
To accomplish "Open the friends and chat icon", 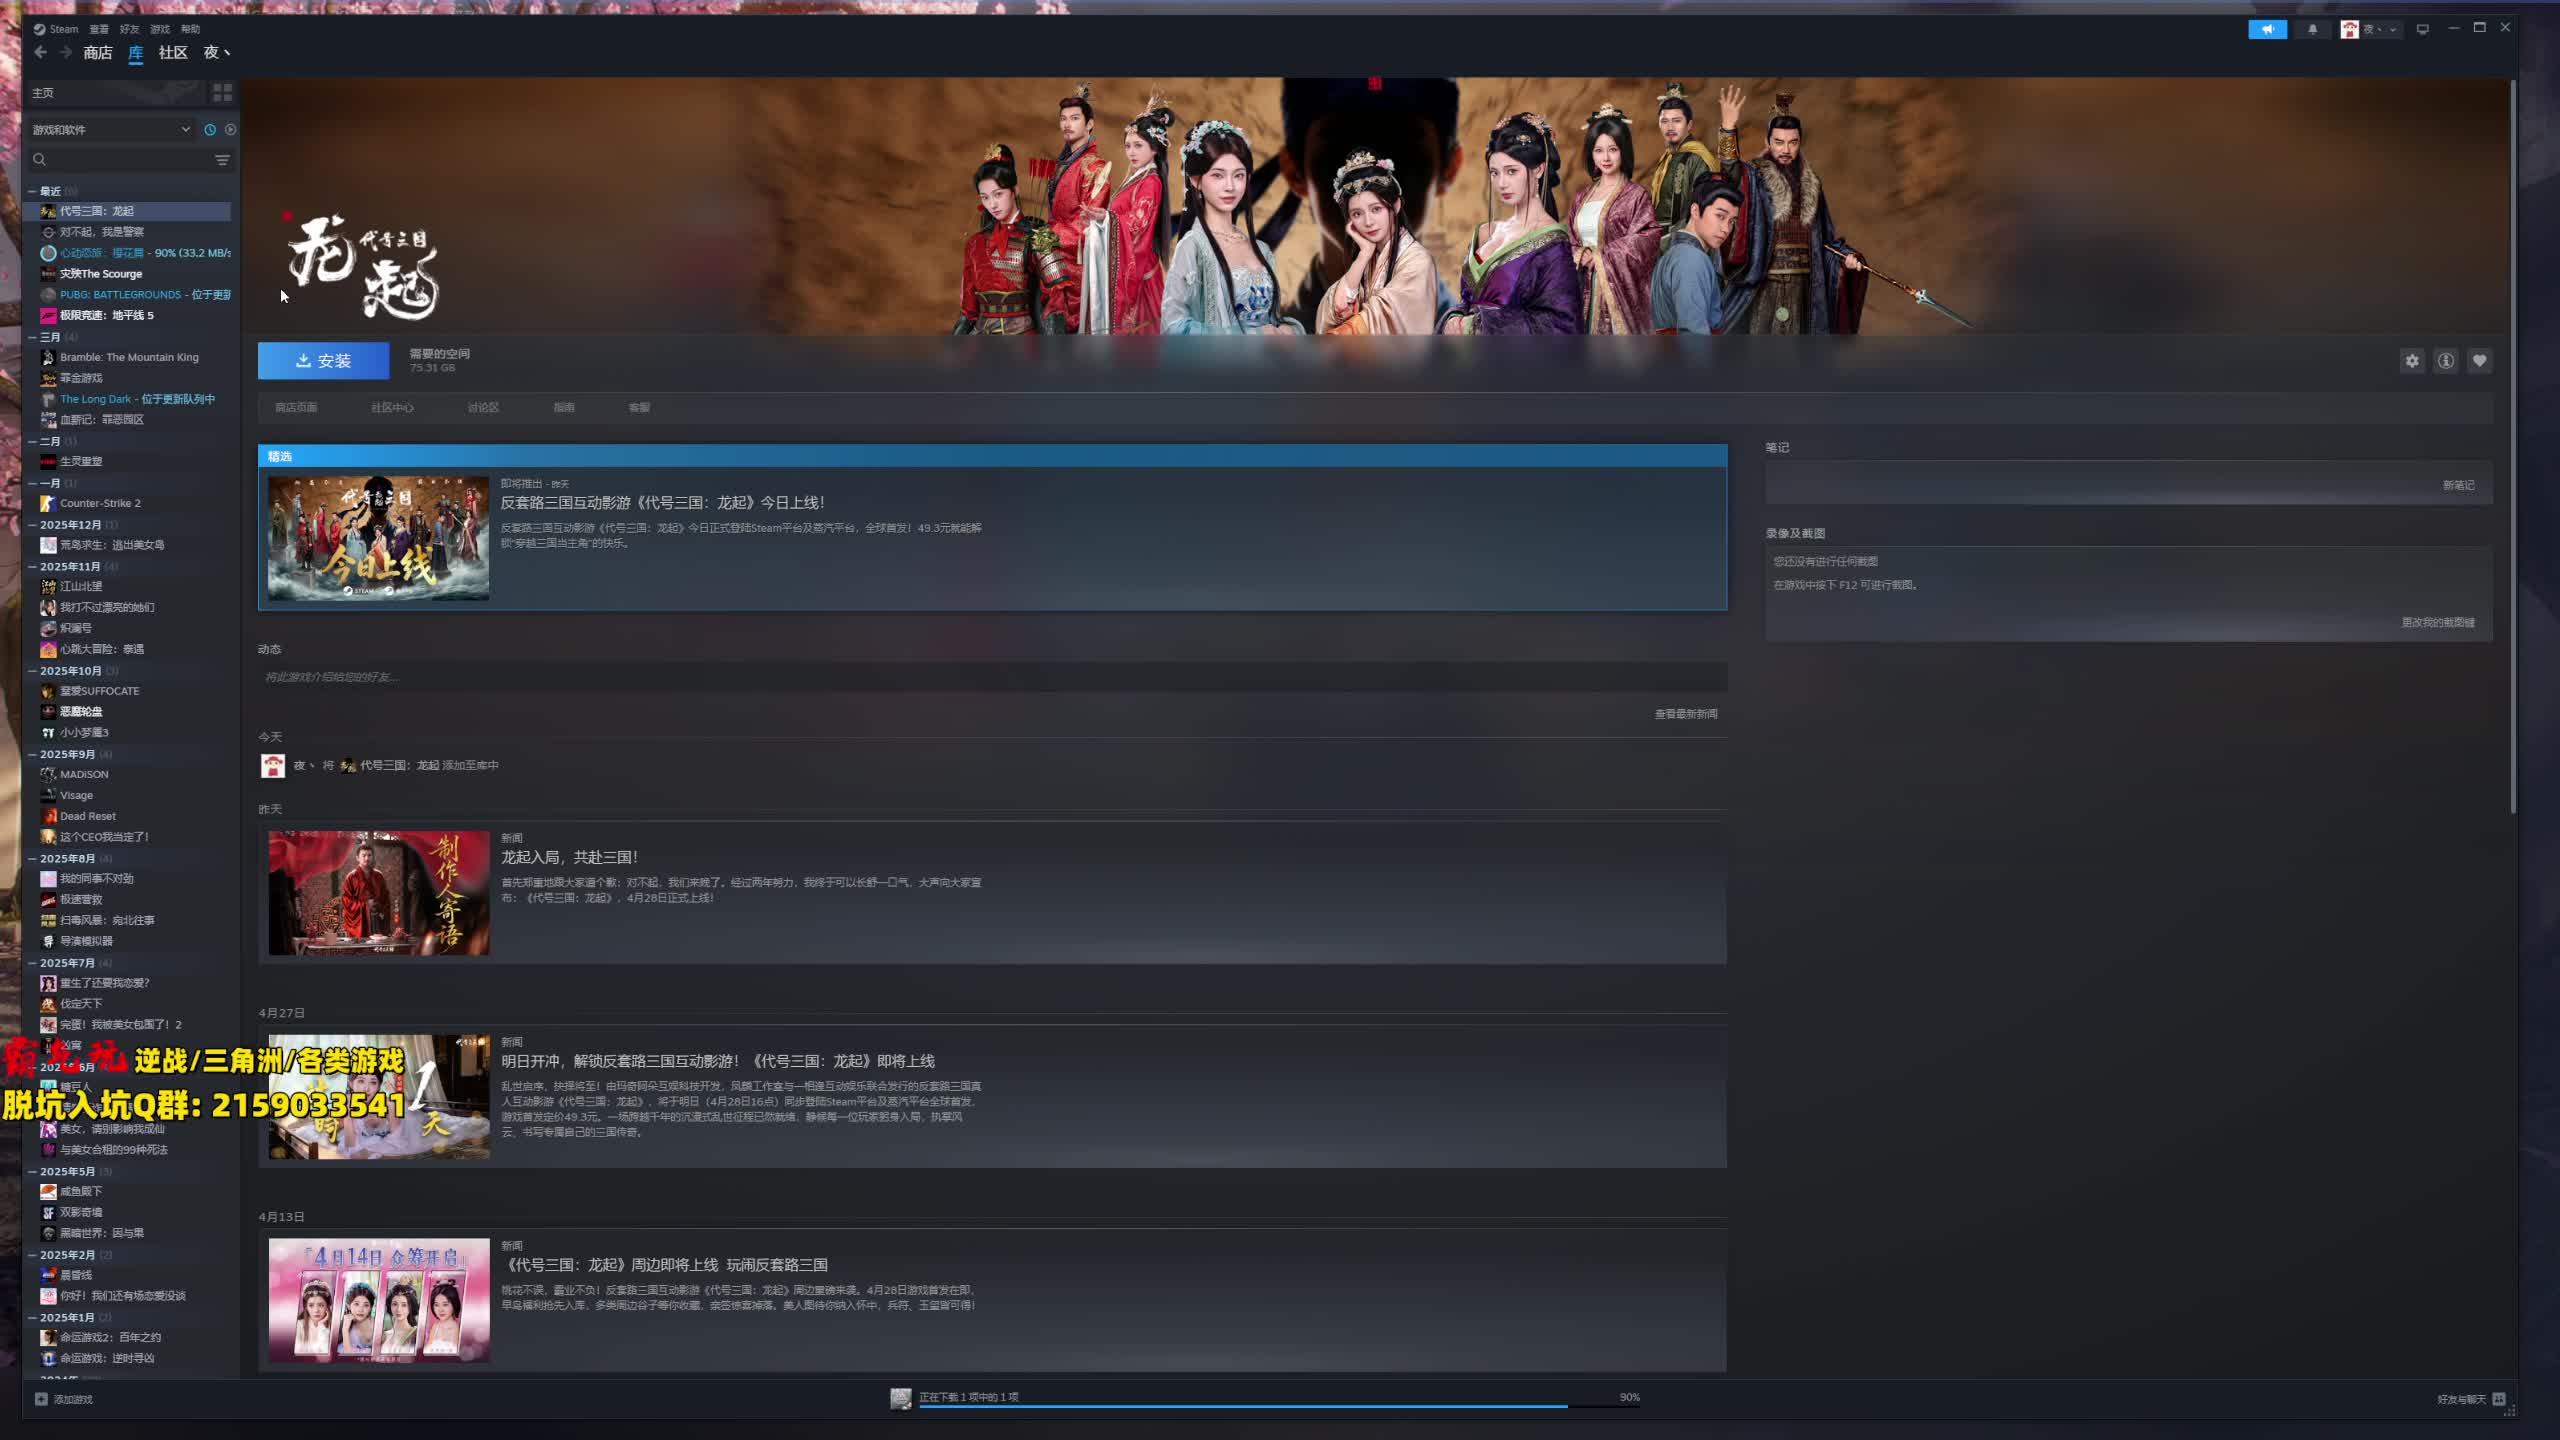I will (2499, 1399).
